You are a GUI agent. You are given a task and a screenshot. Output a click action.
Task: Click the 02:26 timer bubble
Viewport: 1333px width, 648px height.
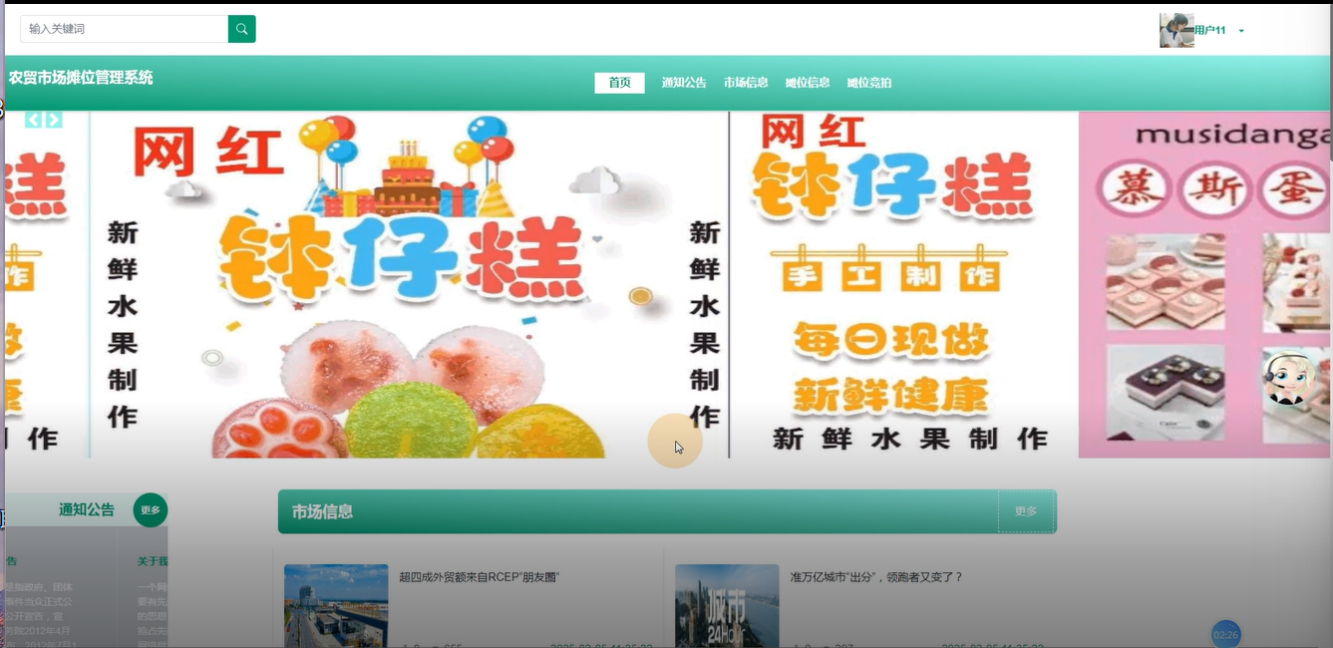pyautogui.click(x=1226, y=635)
